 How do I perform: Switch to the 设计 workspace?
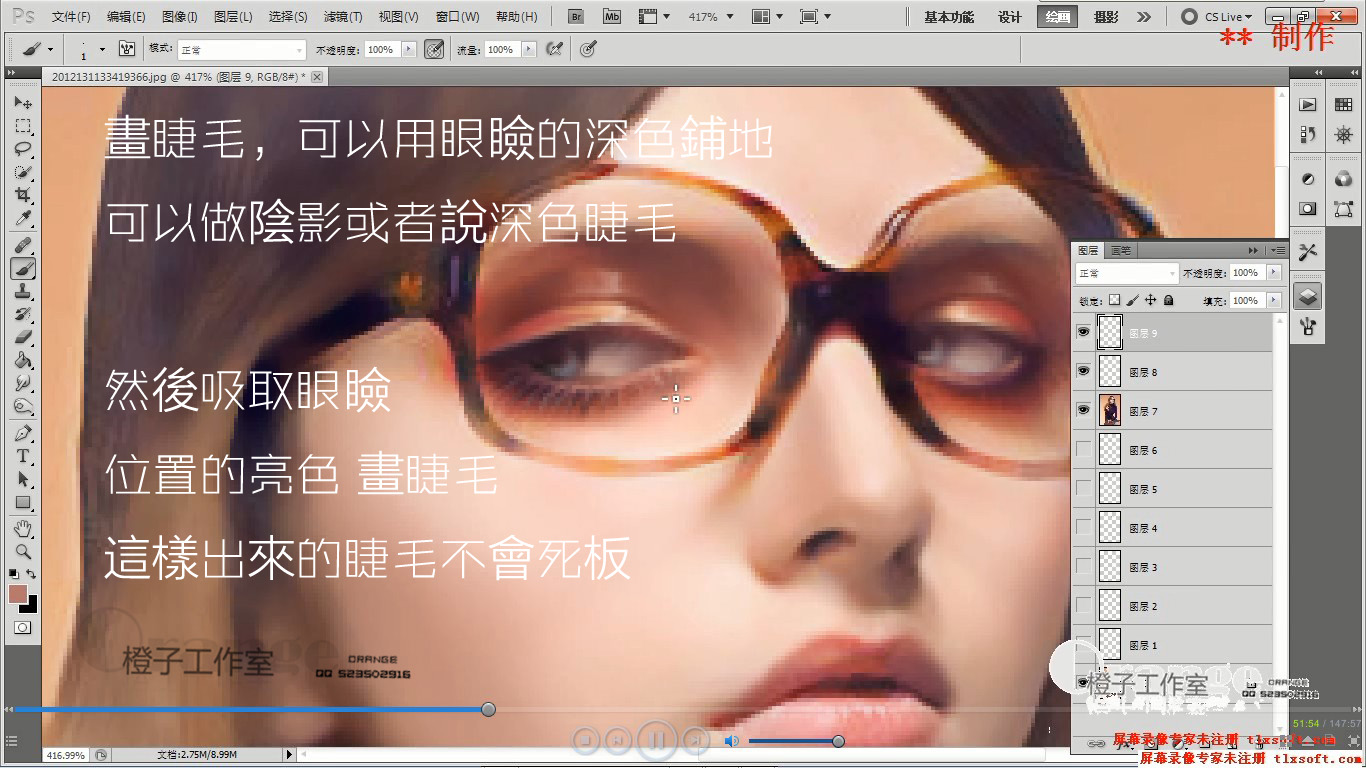[x=1010, y=17]
